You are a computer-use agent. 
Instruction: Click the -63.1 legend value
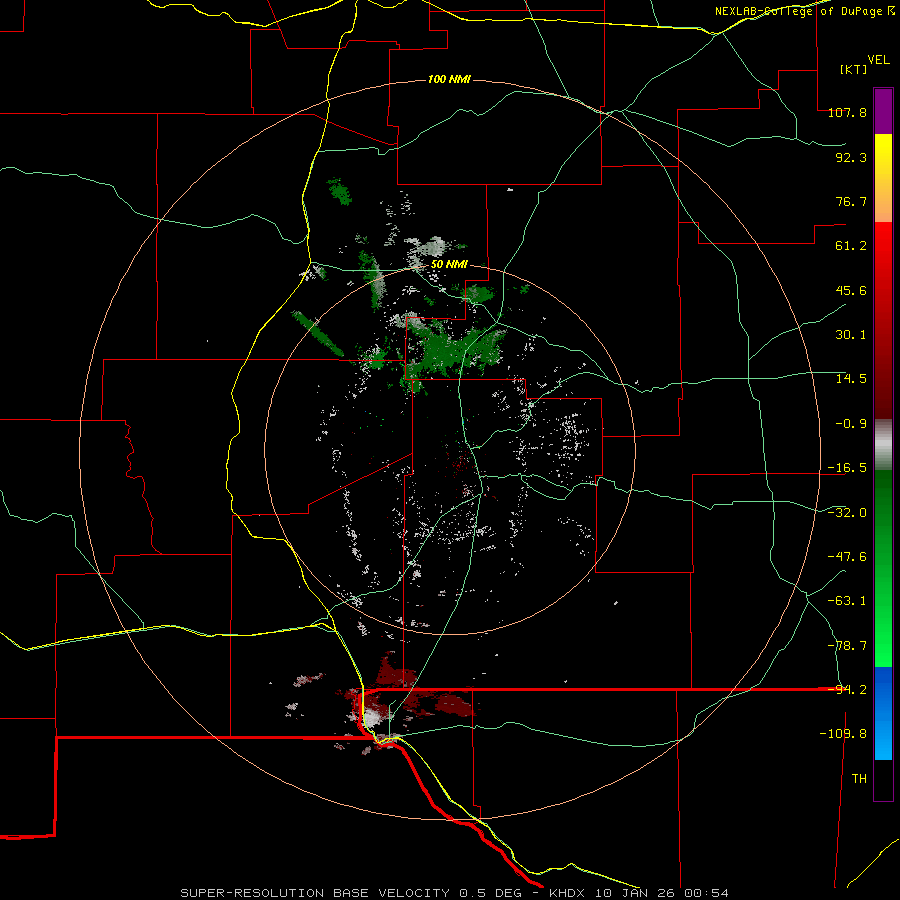847,601
